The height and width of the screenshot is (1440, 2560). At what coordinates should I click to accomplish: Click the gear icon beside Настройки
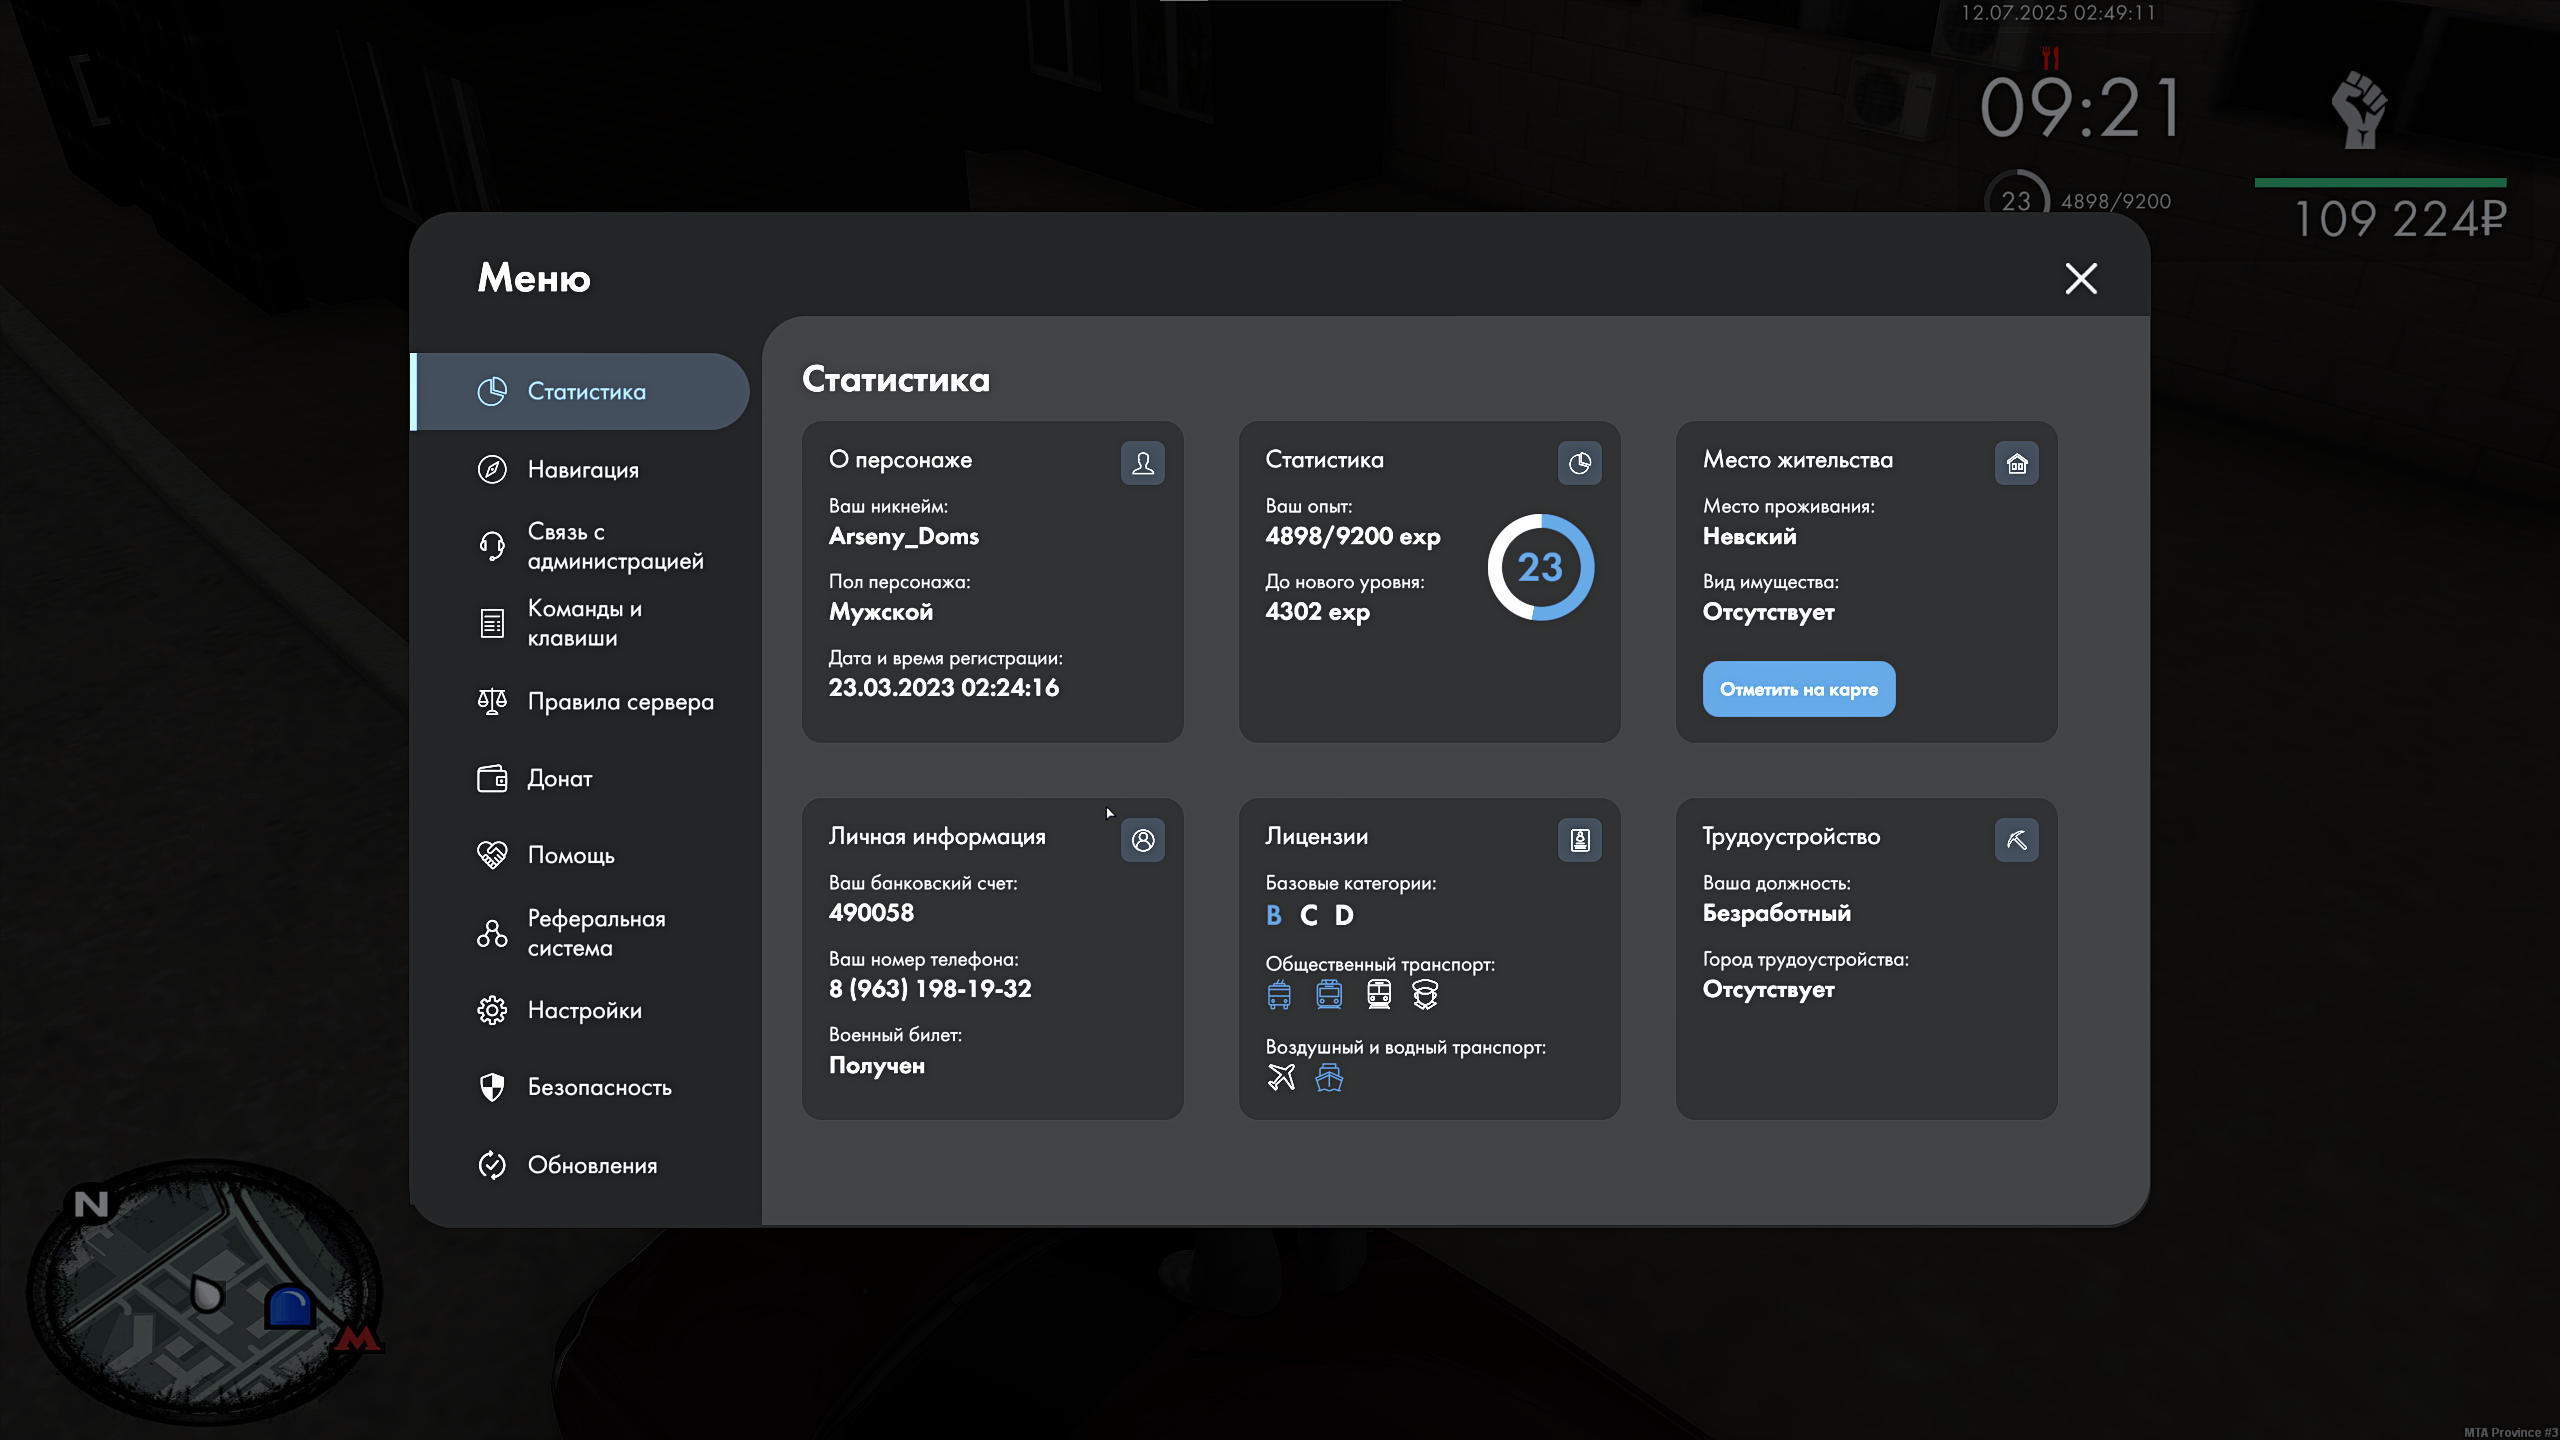click(492, 1010)
